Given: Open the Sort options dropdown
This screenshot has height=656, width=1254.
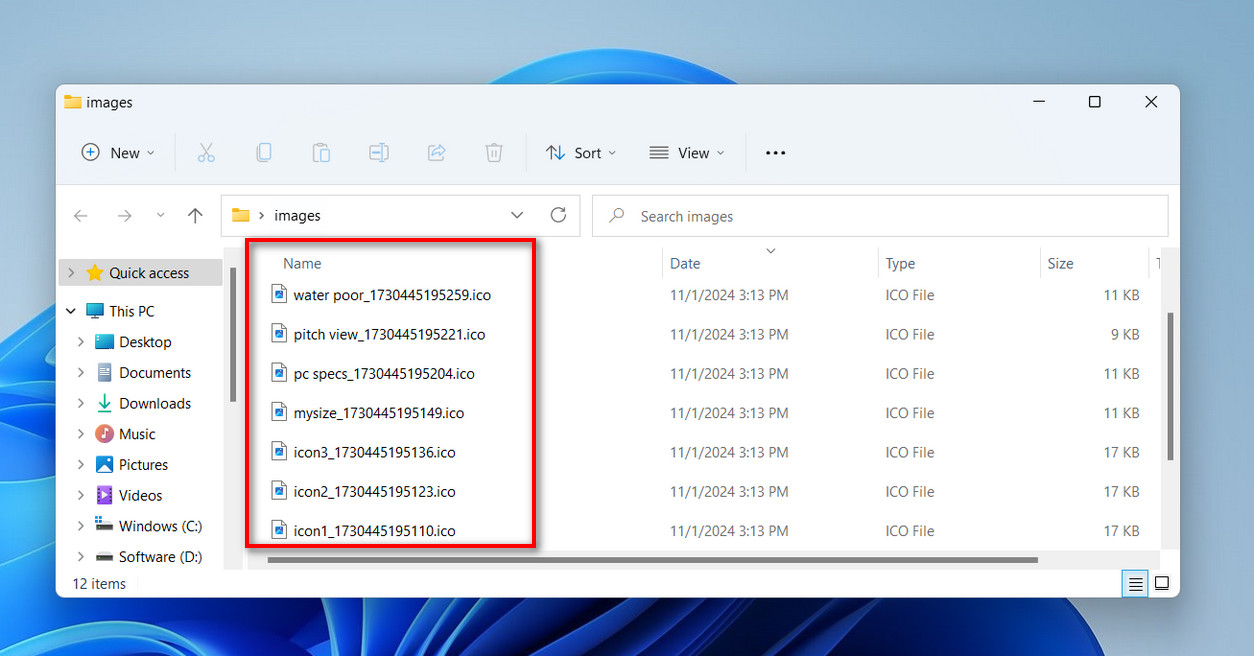Looking at the screenshot, I should (x=581, y=153).
